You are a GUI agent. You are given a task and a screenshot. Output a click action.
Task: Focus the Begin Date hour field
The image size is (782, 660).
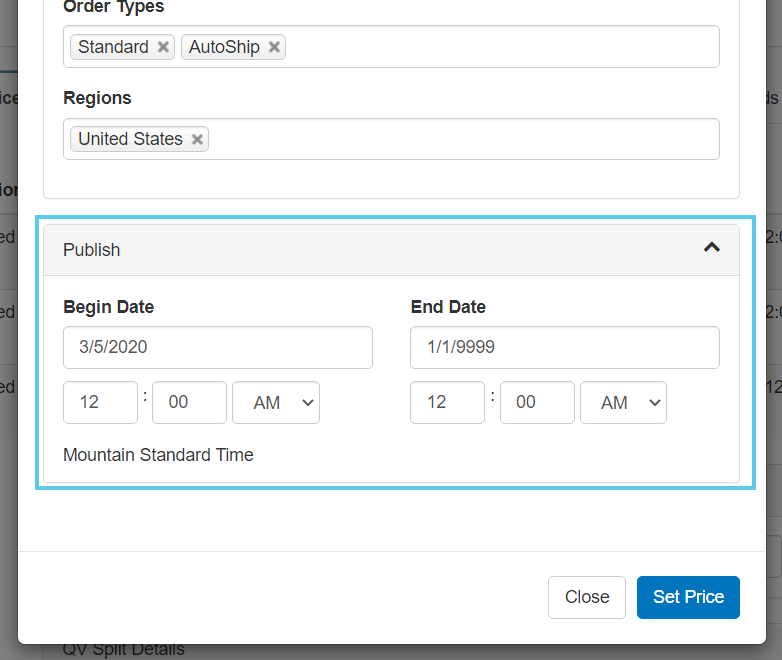[x=100, y=403]
